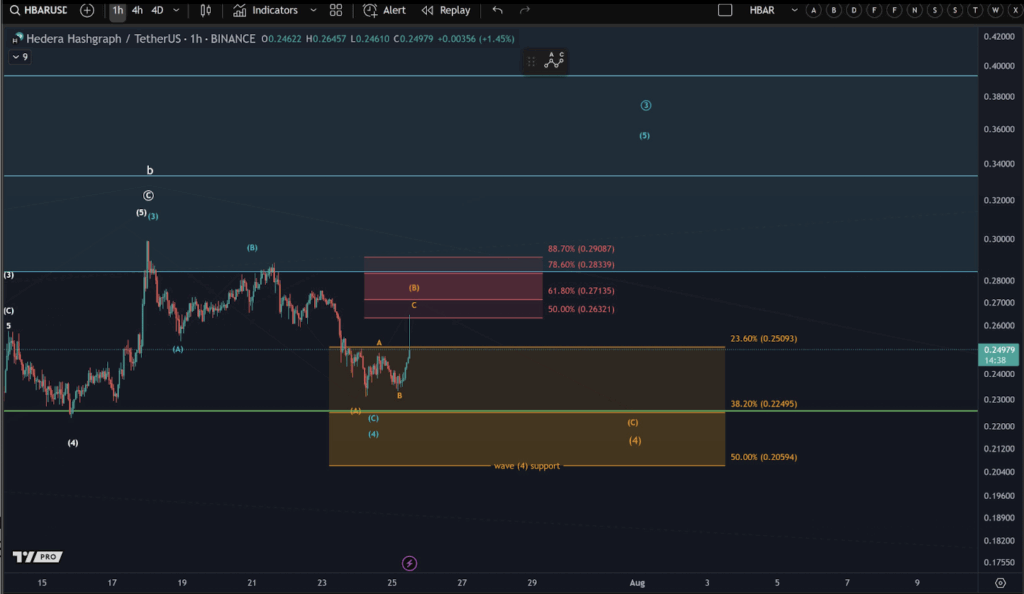This screenshot has width=1024, height=594.
Task: Click the current price label 0.24979
Action: 999,350
